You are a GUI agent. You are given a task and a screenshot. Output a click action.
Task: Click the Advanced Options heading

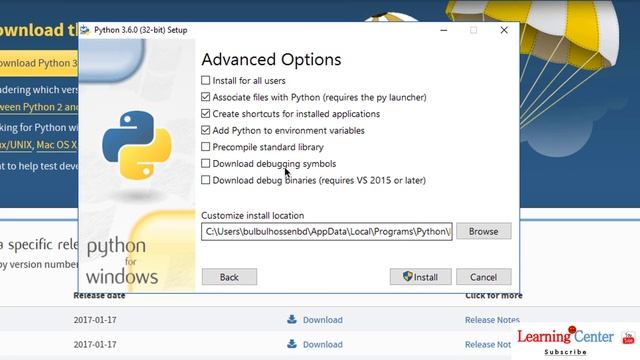271,60
